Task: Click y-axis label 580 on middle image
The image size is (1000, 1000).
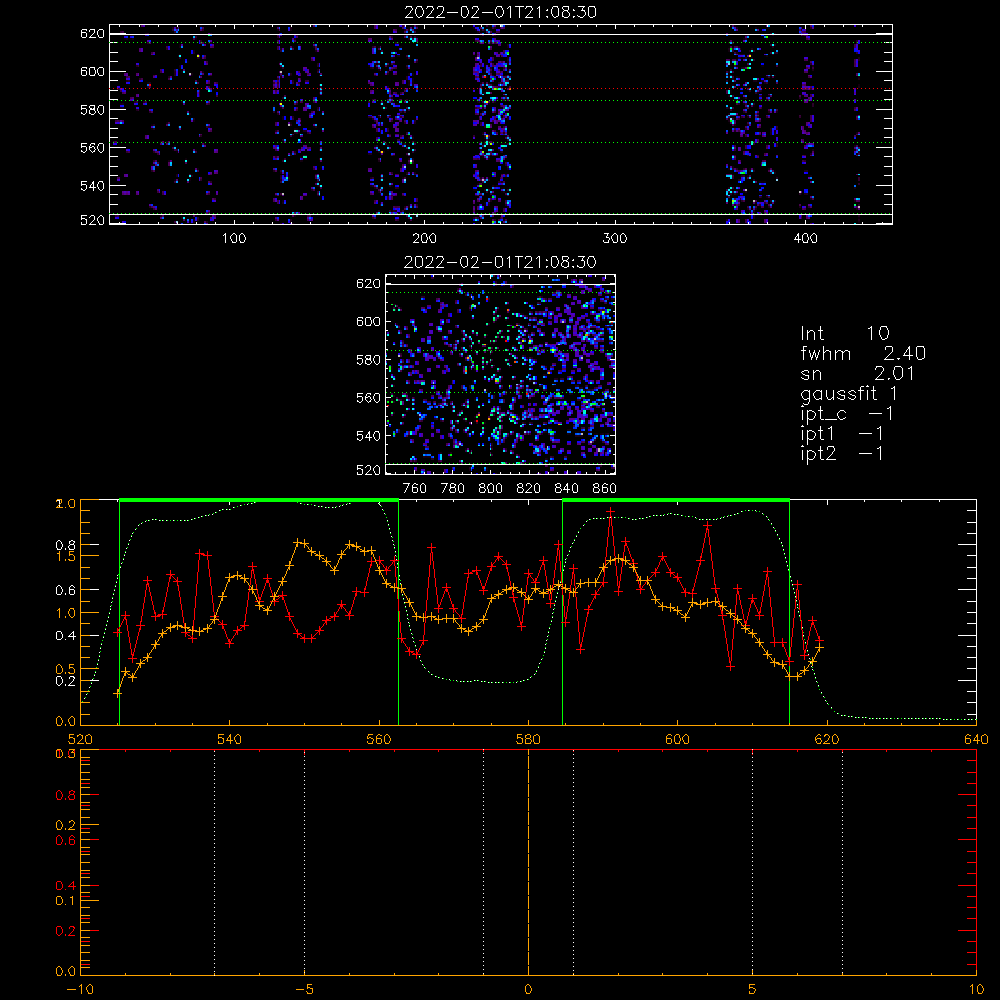Action: tap(368, 360)
